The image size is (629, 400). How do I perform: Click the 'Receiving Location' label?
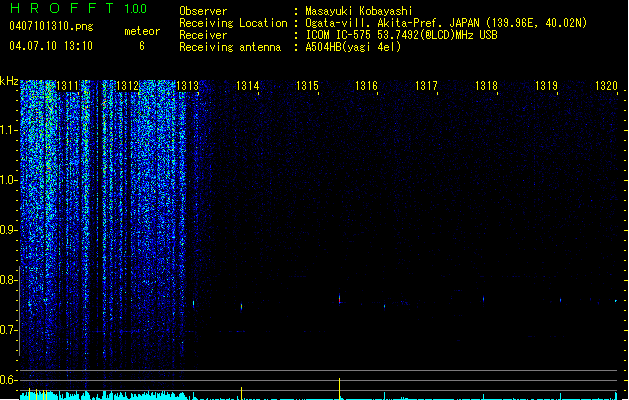233,23
